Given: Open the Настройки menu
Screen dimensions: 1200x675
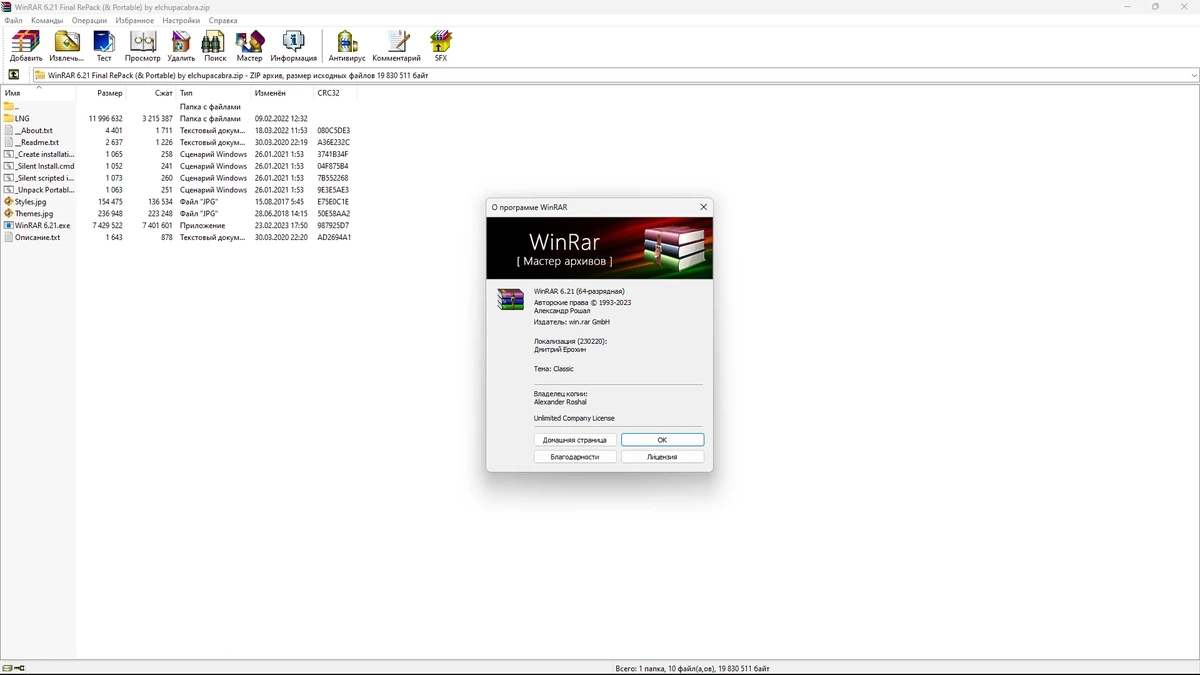Looking at the screenshot, I should (x=181, y=20).
